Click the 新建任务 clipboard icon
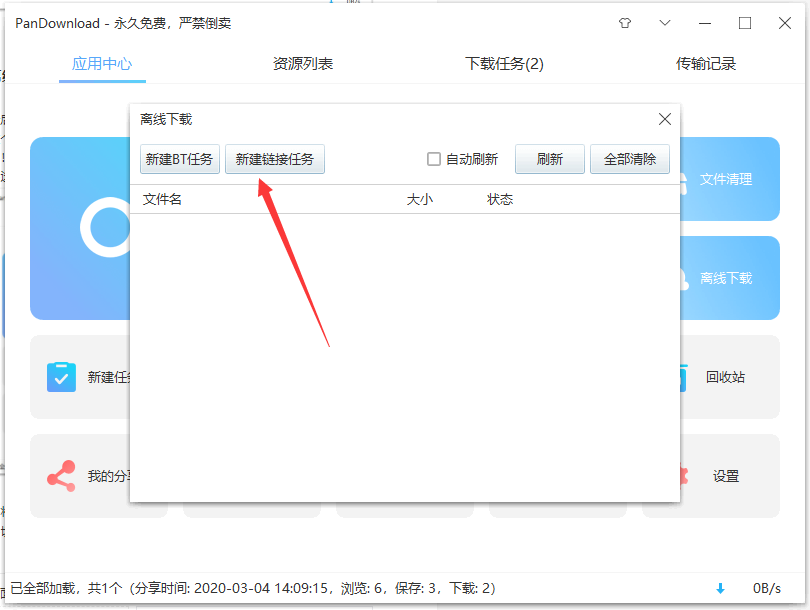 61,377
